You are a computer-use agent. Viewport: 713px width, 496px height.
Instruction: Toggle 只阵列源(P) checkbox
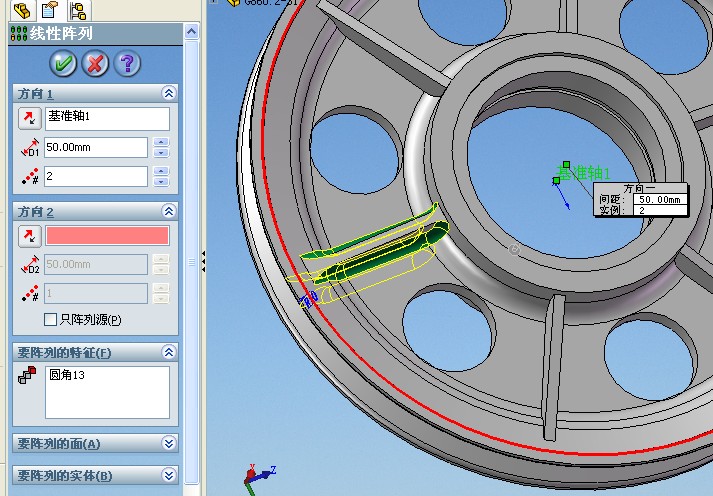pyautogui.click(x=50, y=320)
